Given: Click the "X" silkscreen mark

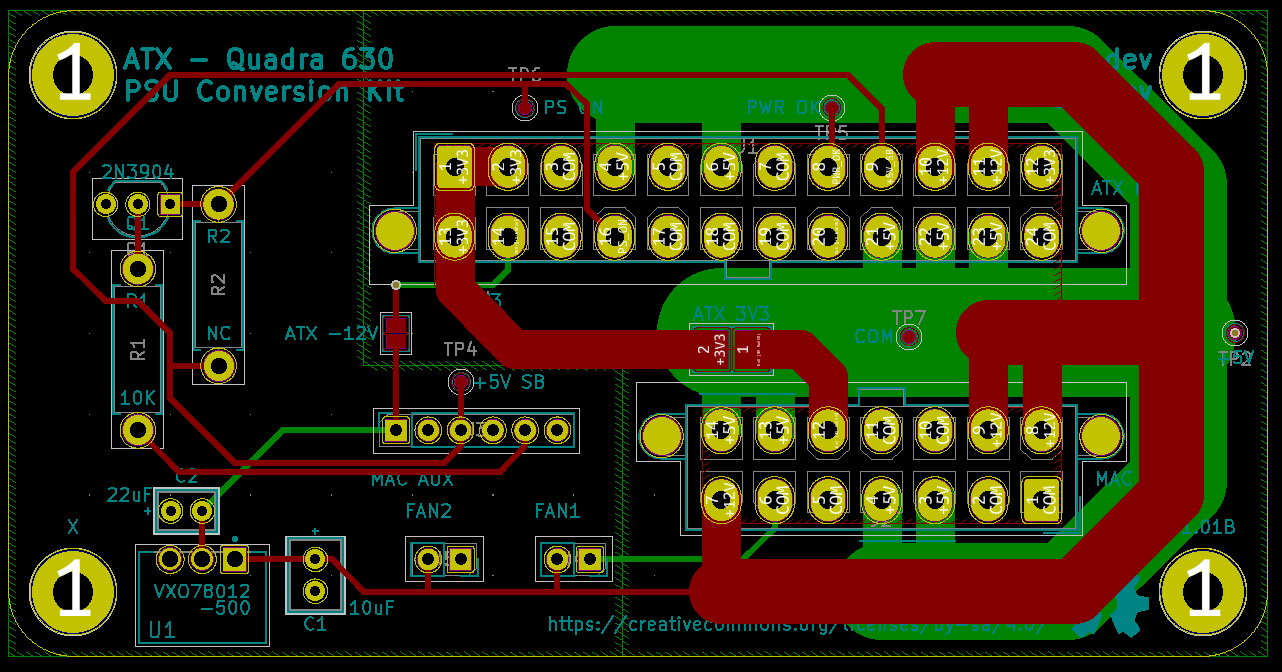Looking at the screenshot, I should (x=72, y=526).
